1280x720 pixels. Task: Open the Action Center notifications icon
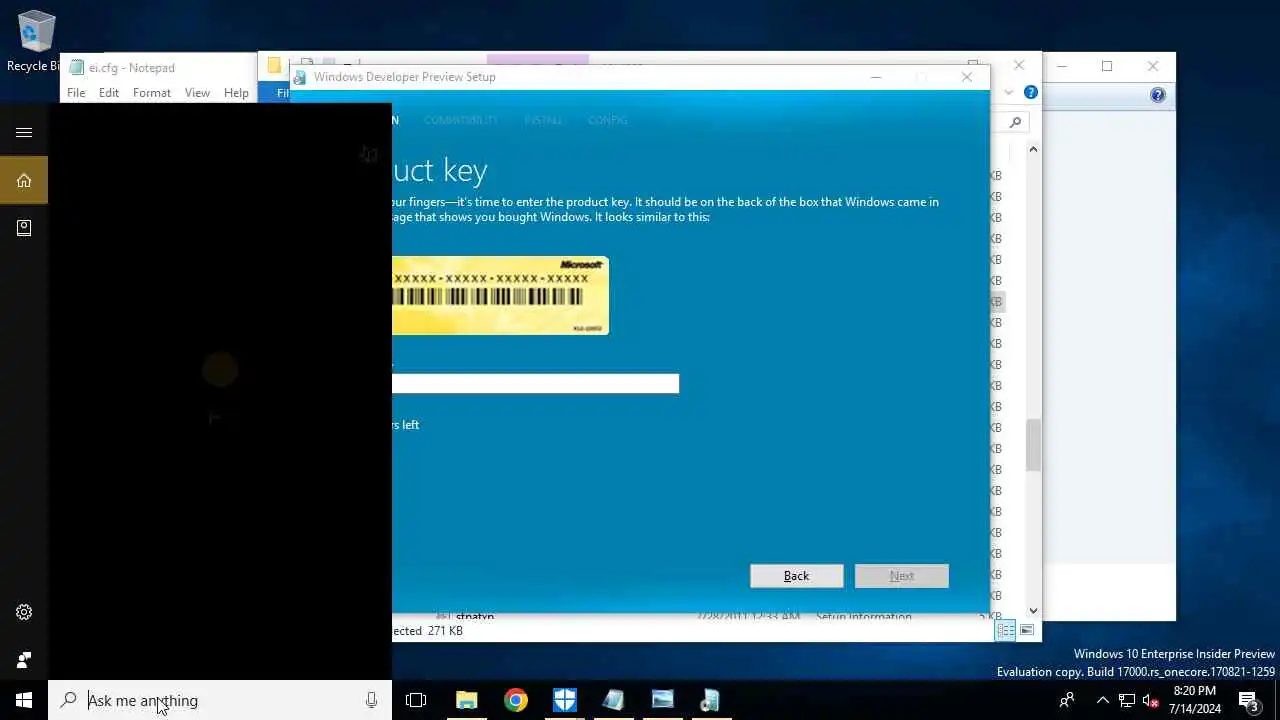point(1248,700)
